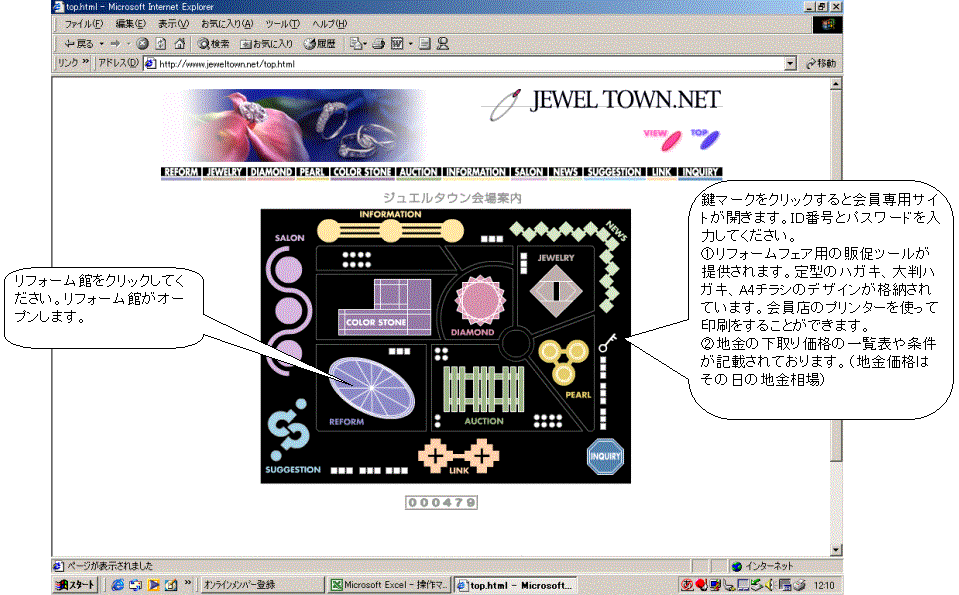The image size is (959, 595).
Task: Click the COLOR STONE navigation bar link
Action: pyautogui.click(x=362, y=172)
